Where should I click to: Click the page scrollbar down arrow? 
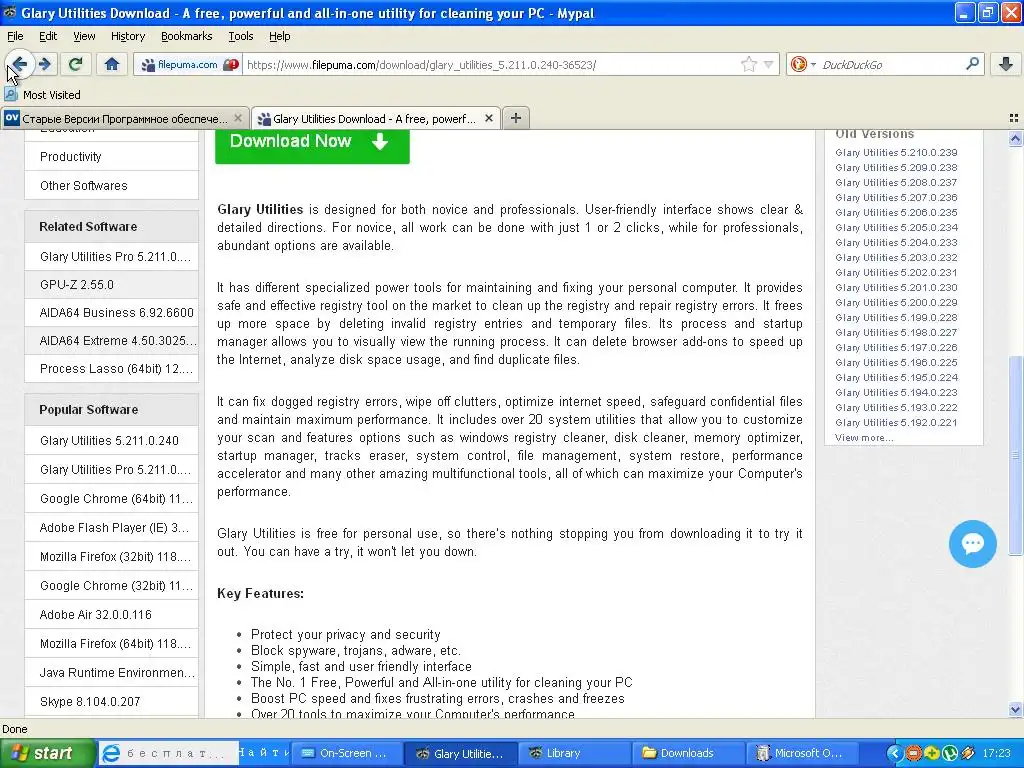coord(1015,710)
